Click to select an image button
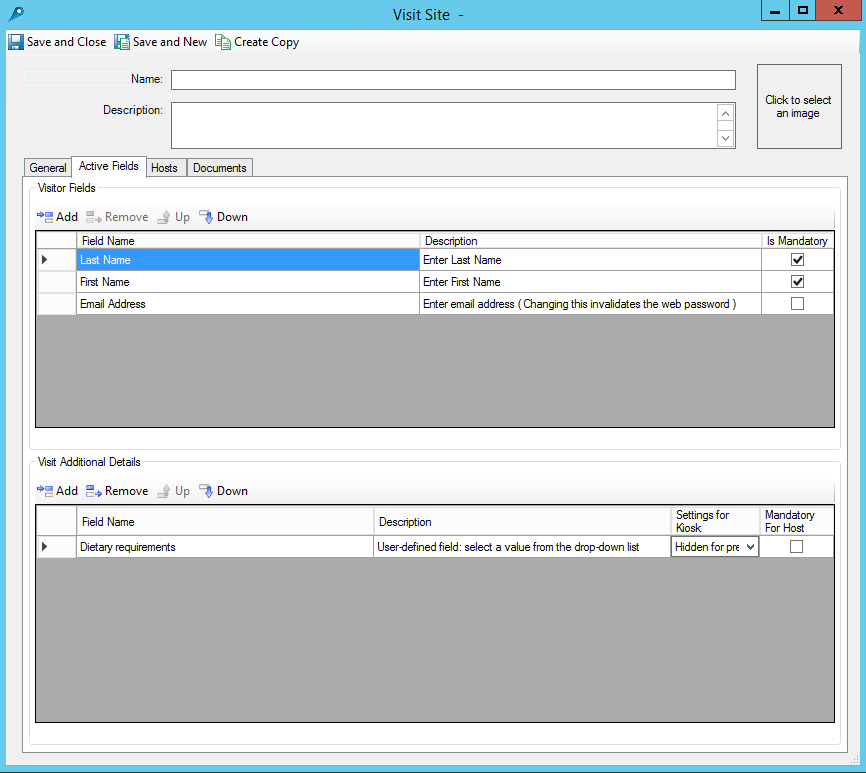Viewport: 866px width, 773px height. (x=799, y=107)
